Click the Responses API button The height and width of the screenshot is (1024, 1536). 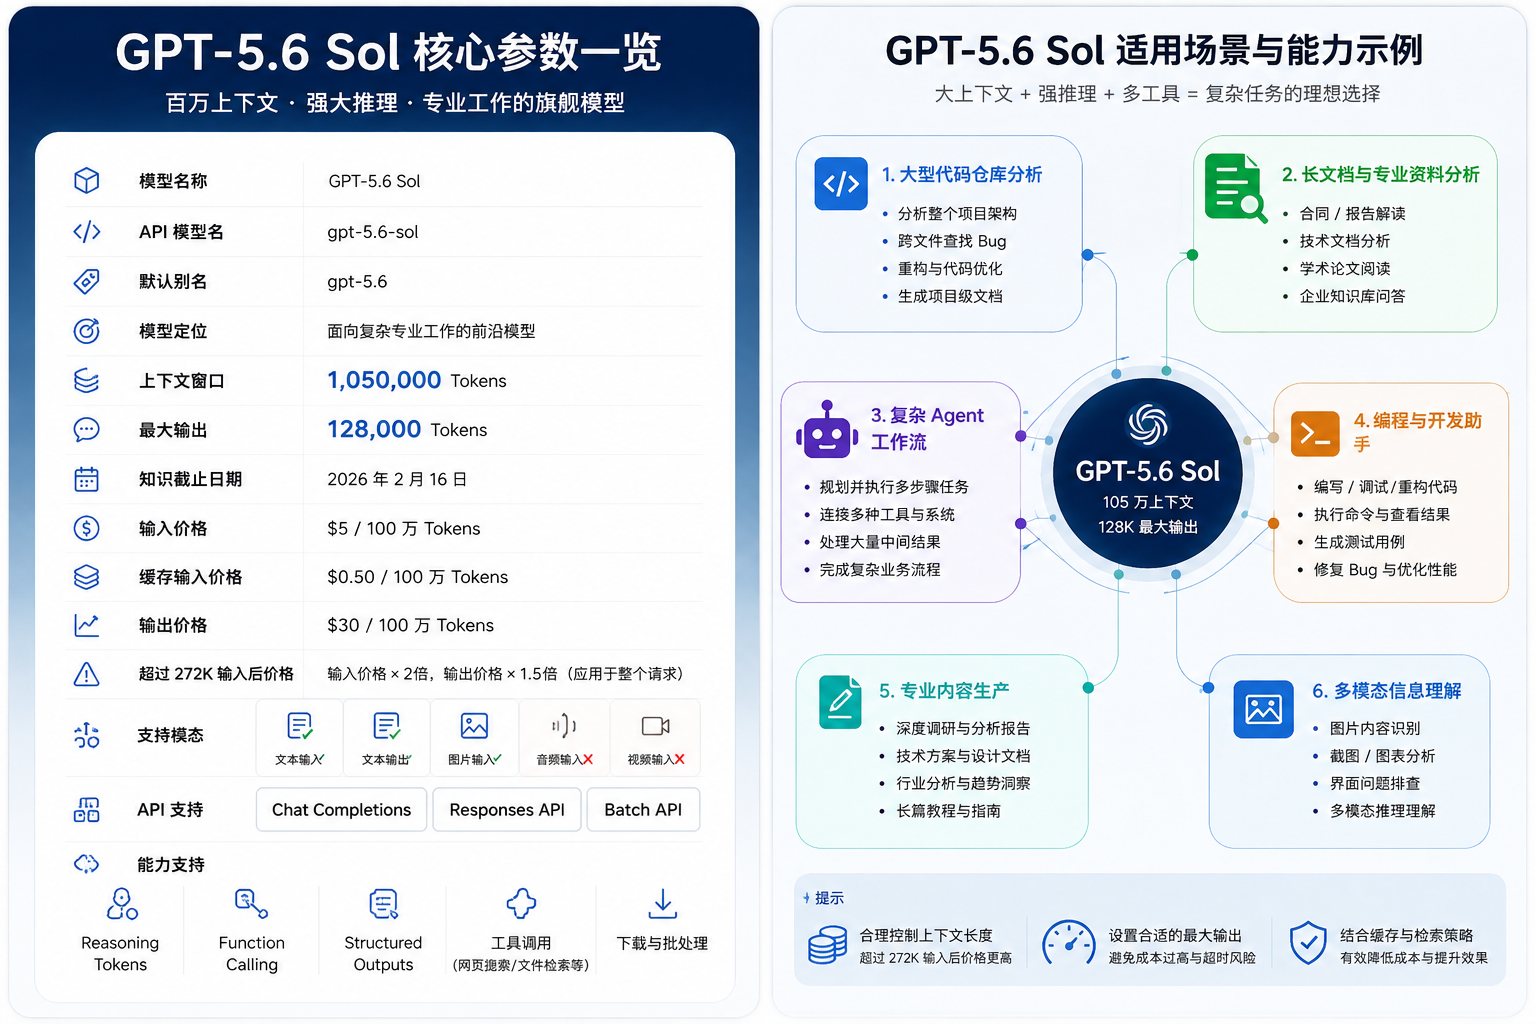pyautogui.click(x=507, y=810)
